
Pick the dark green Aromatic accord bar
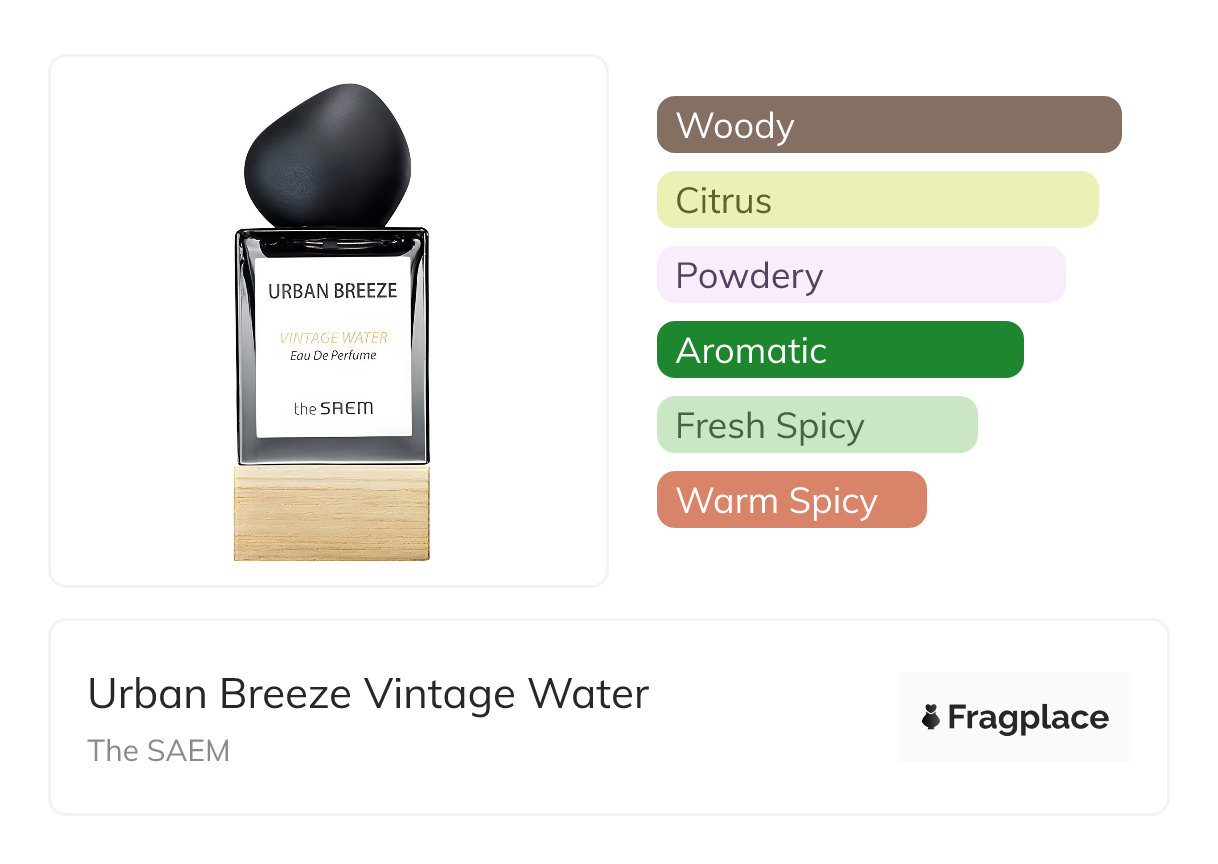(839, 350)
